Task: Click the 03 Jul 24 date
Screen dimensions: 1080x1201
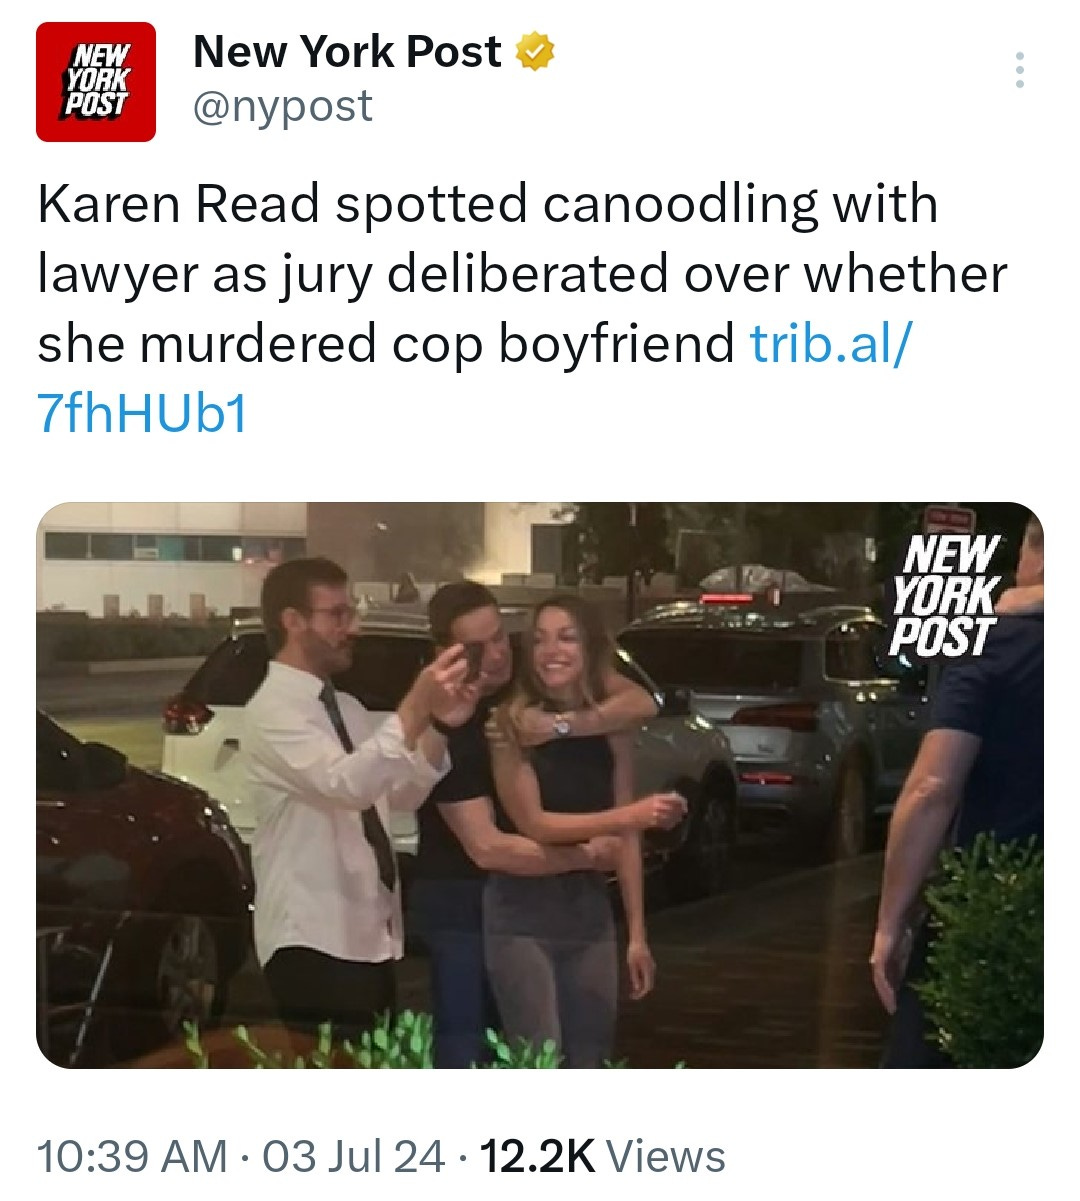Action: 354,1157
